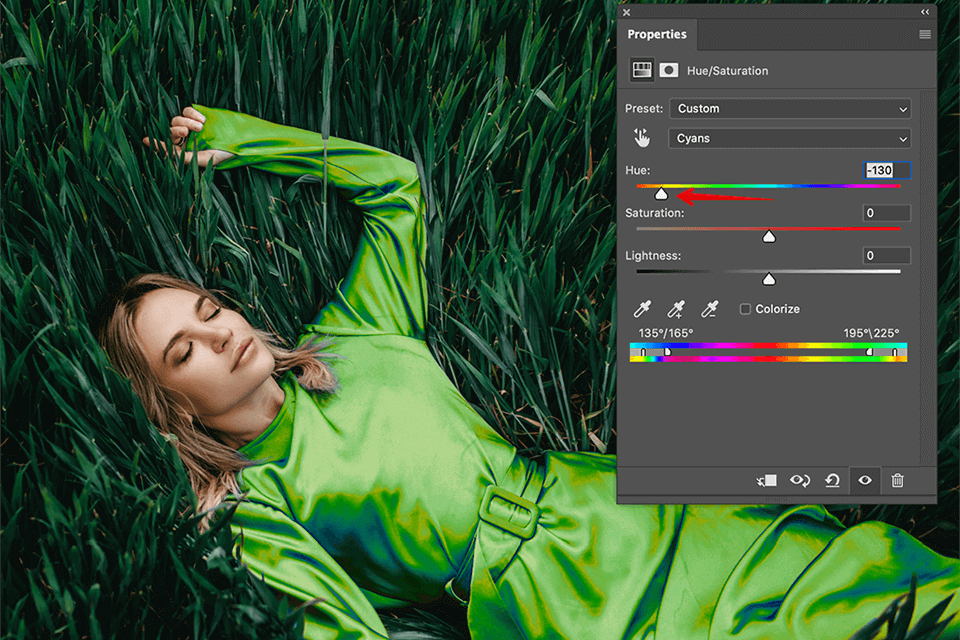Select the plain eyedropper tool

tap(642, 309)
